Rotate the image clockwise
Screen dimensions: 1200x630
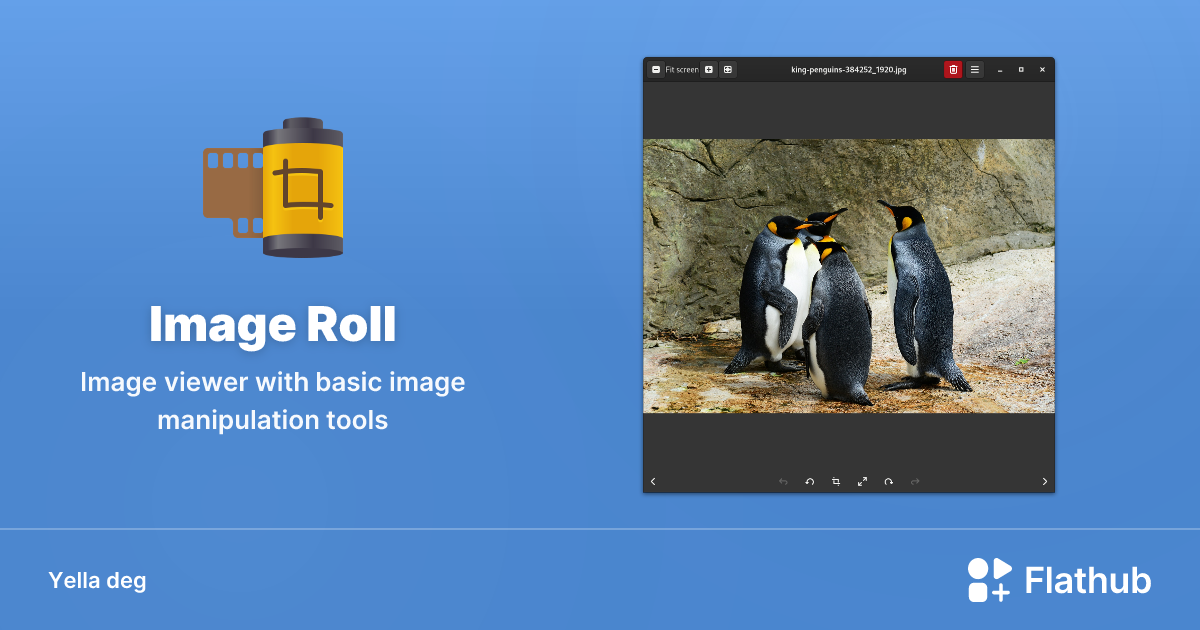(x=889, y=481)
